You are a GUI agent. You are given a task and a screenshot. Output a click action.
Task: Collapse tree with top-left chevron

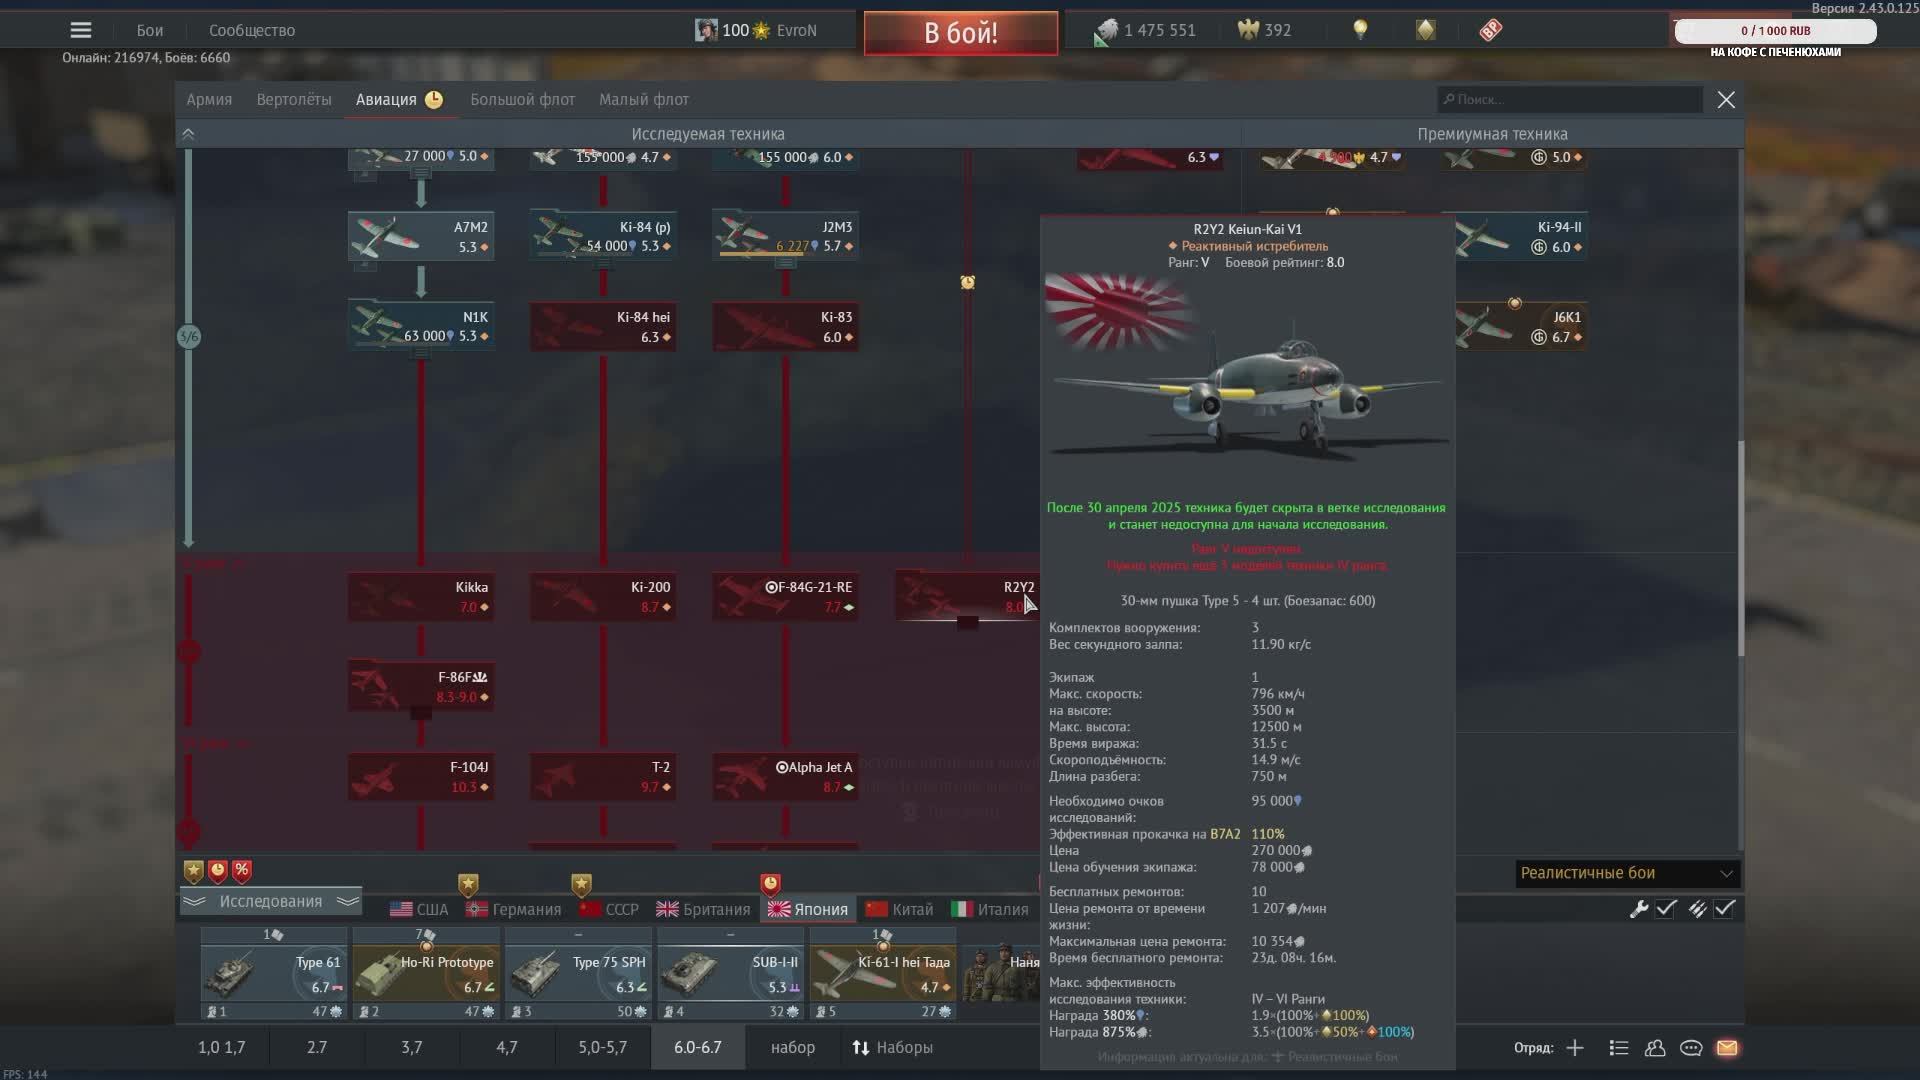point(188,134)
